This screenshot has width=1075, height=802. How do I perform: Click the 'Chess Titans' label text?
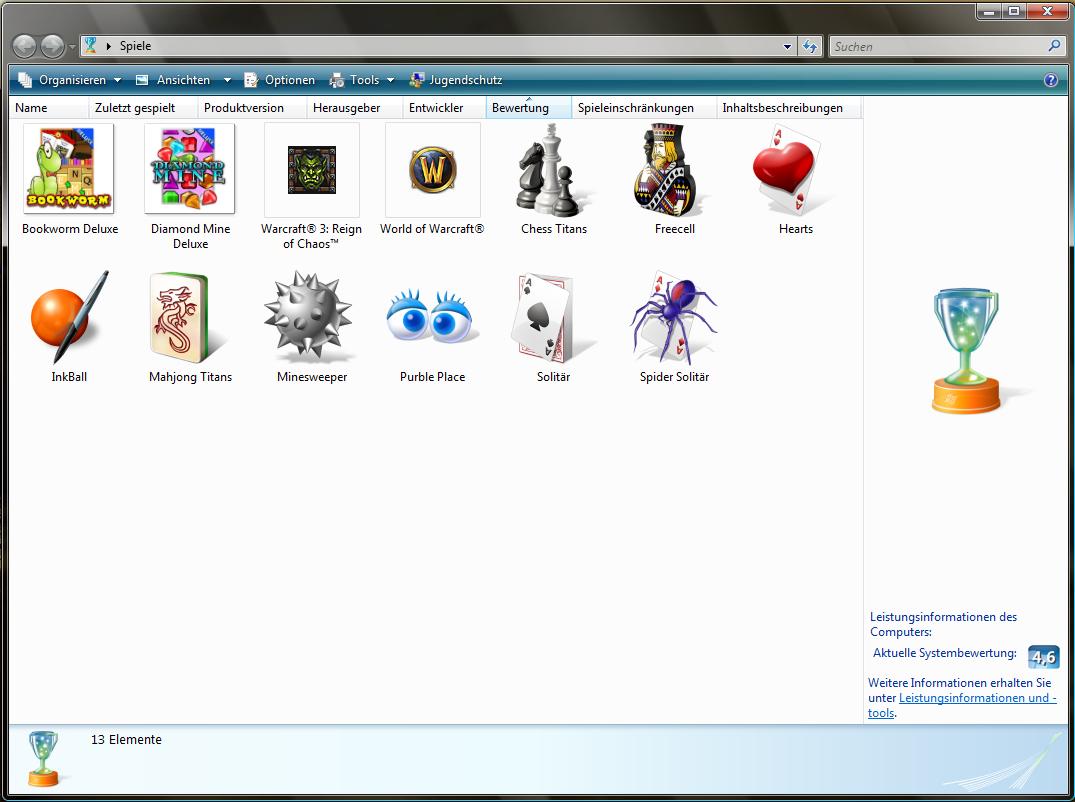coord(554,229)
